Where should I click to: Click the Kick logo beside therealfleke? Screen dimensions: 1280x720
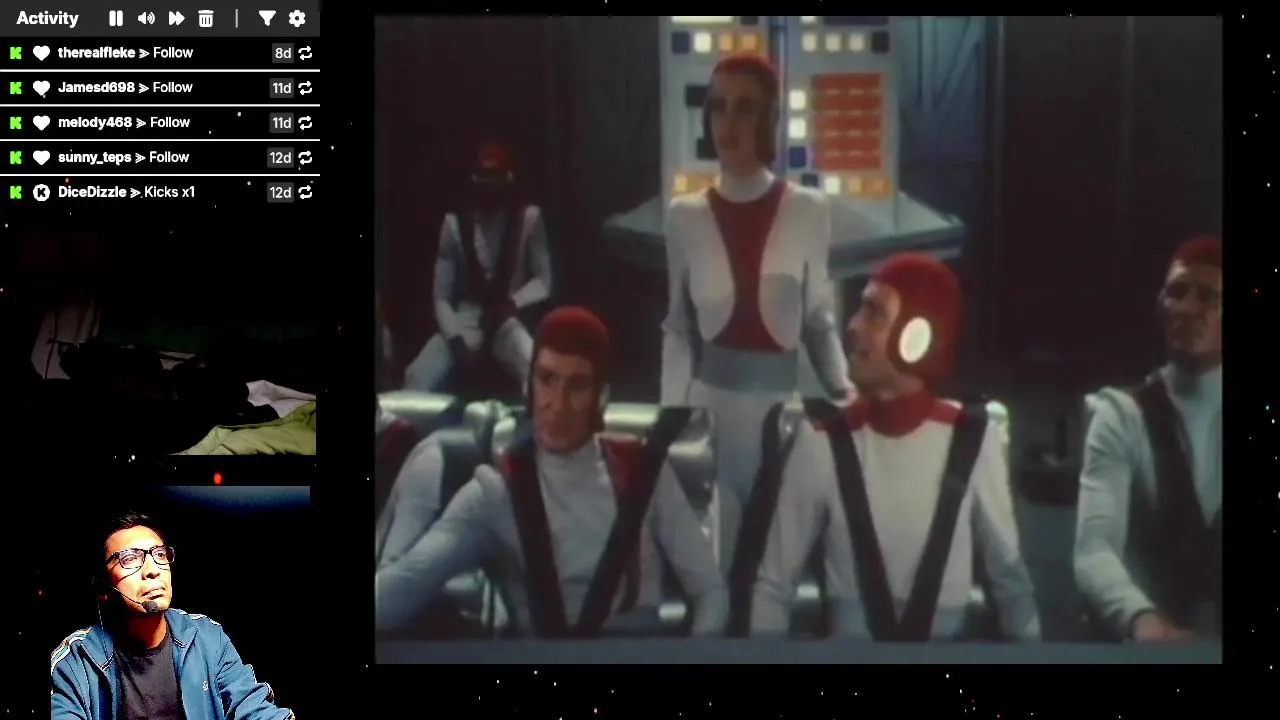pyautogui.click(x=16, y=53)
